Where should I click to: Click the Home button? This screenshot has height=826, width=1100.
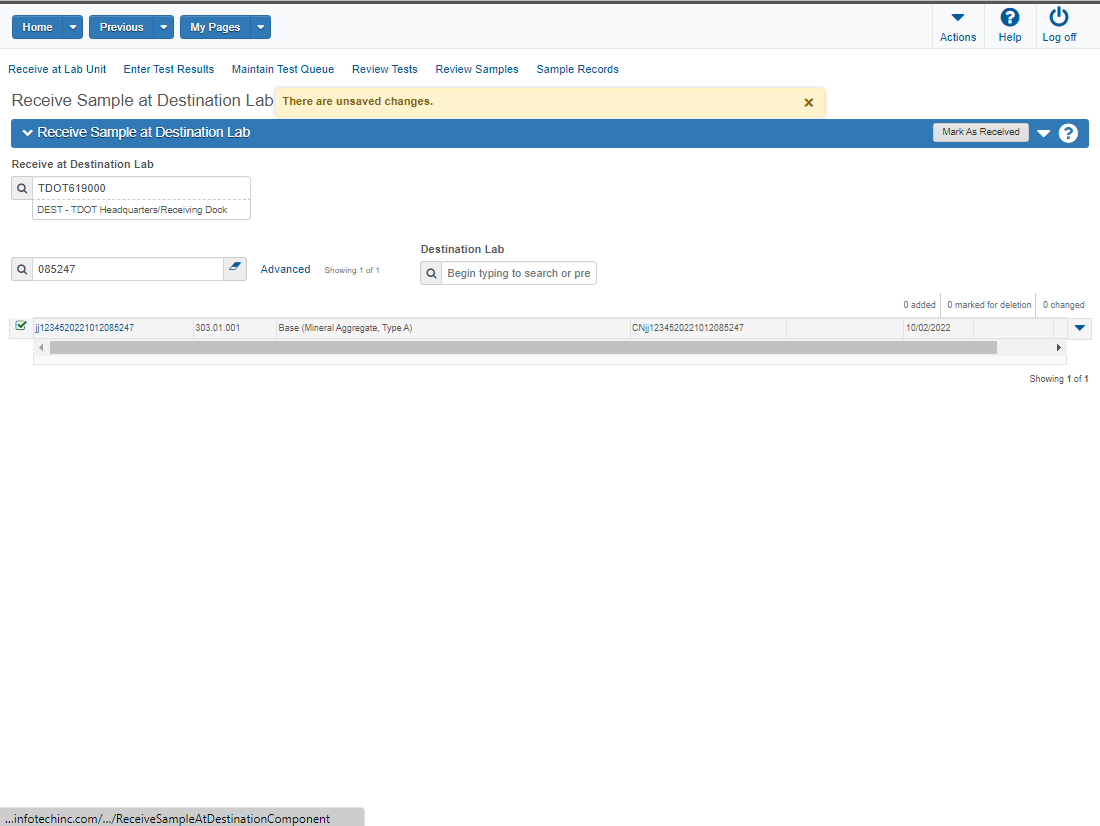37,27
